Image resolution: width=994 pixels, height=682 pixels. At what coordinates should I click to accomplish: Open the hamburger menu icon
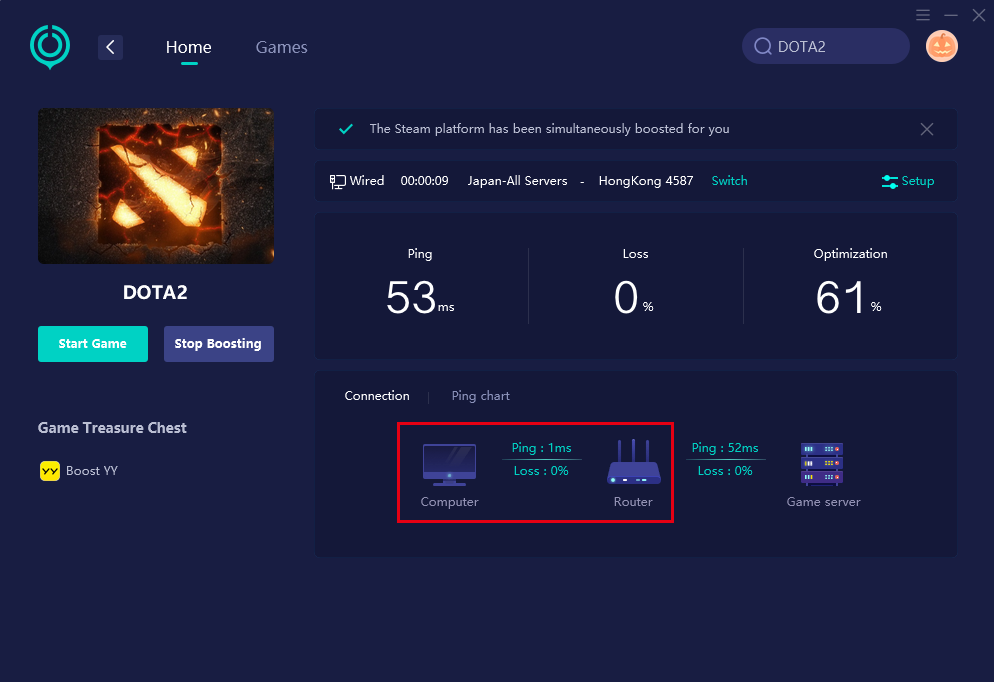(x=923, y=15)
